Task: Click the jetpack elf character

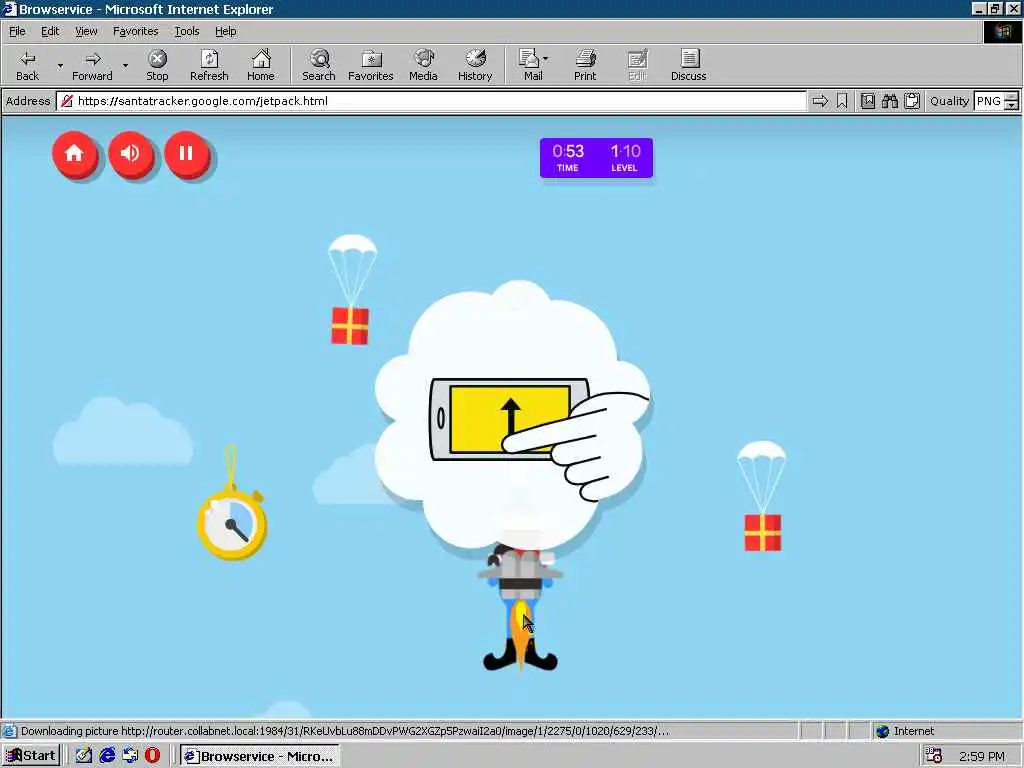Action: pos(520,607)
